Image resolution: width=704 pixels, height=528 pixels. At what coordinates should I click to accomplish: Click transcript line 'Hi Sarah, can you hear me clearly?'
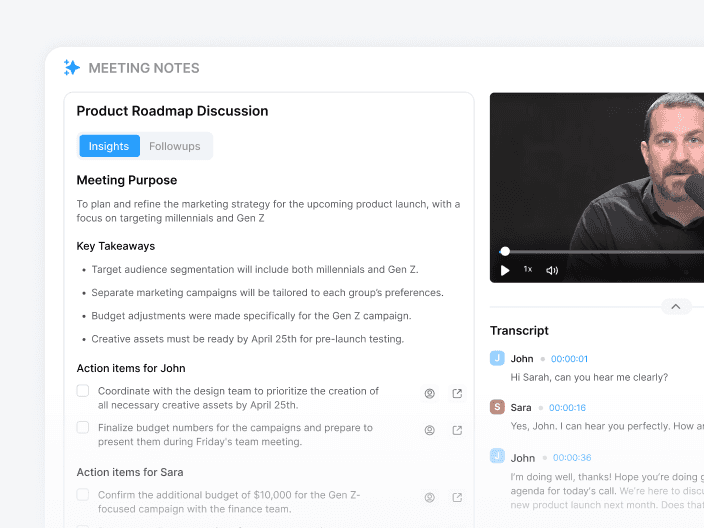pyautogui.click(x=589, y=377)
